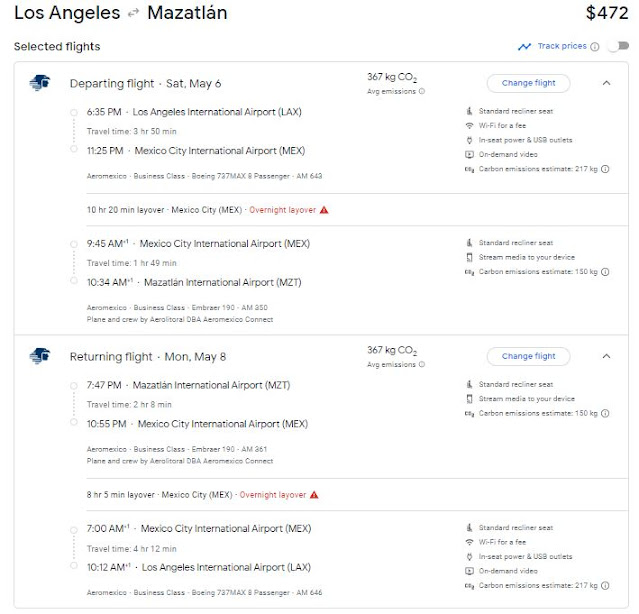The image size is (639, 614).
Task: Click the returning flight Aeromexico logo
Action: coord(40,356)
